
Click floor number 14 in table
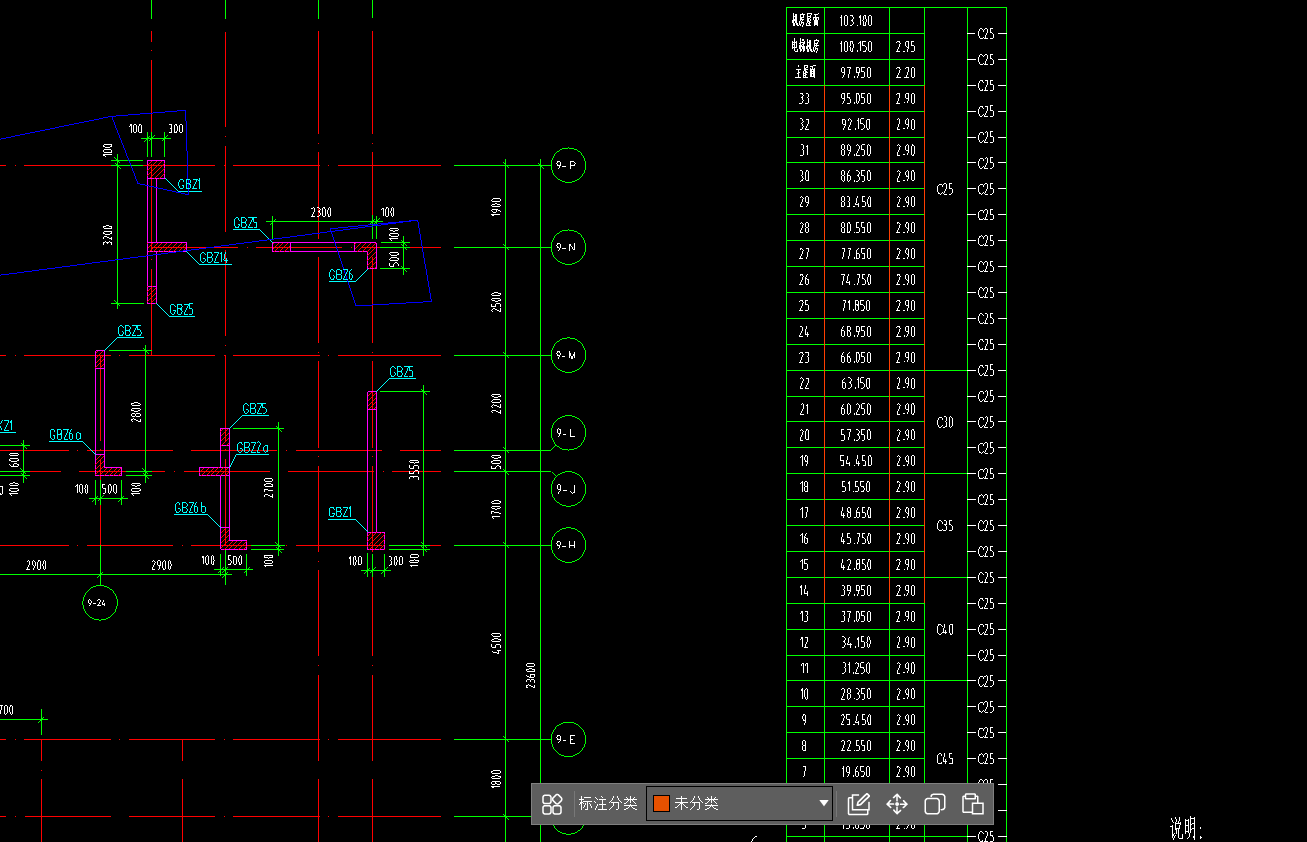coord(805,591)
